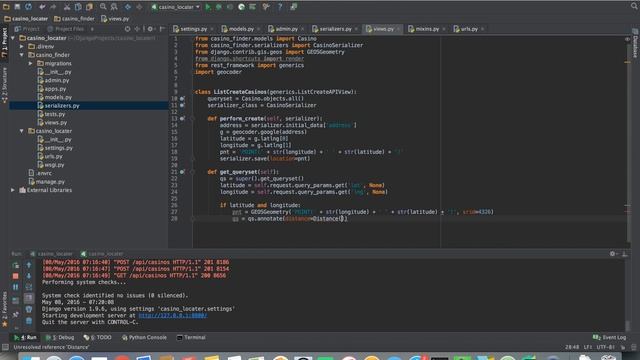Switch to the serializers.py editor tab

pos(335,29)
